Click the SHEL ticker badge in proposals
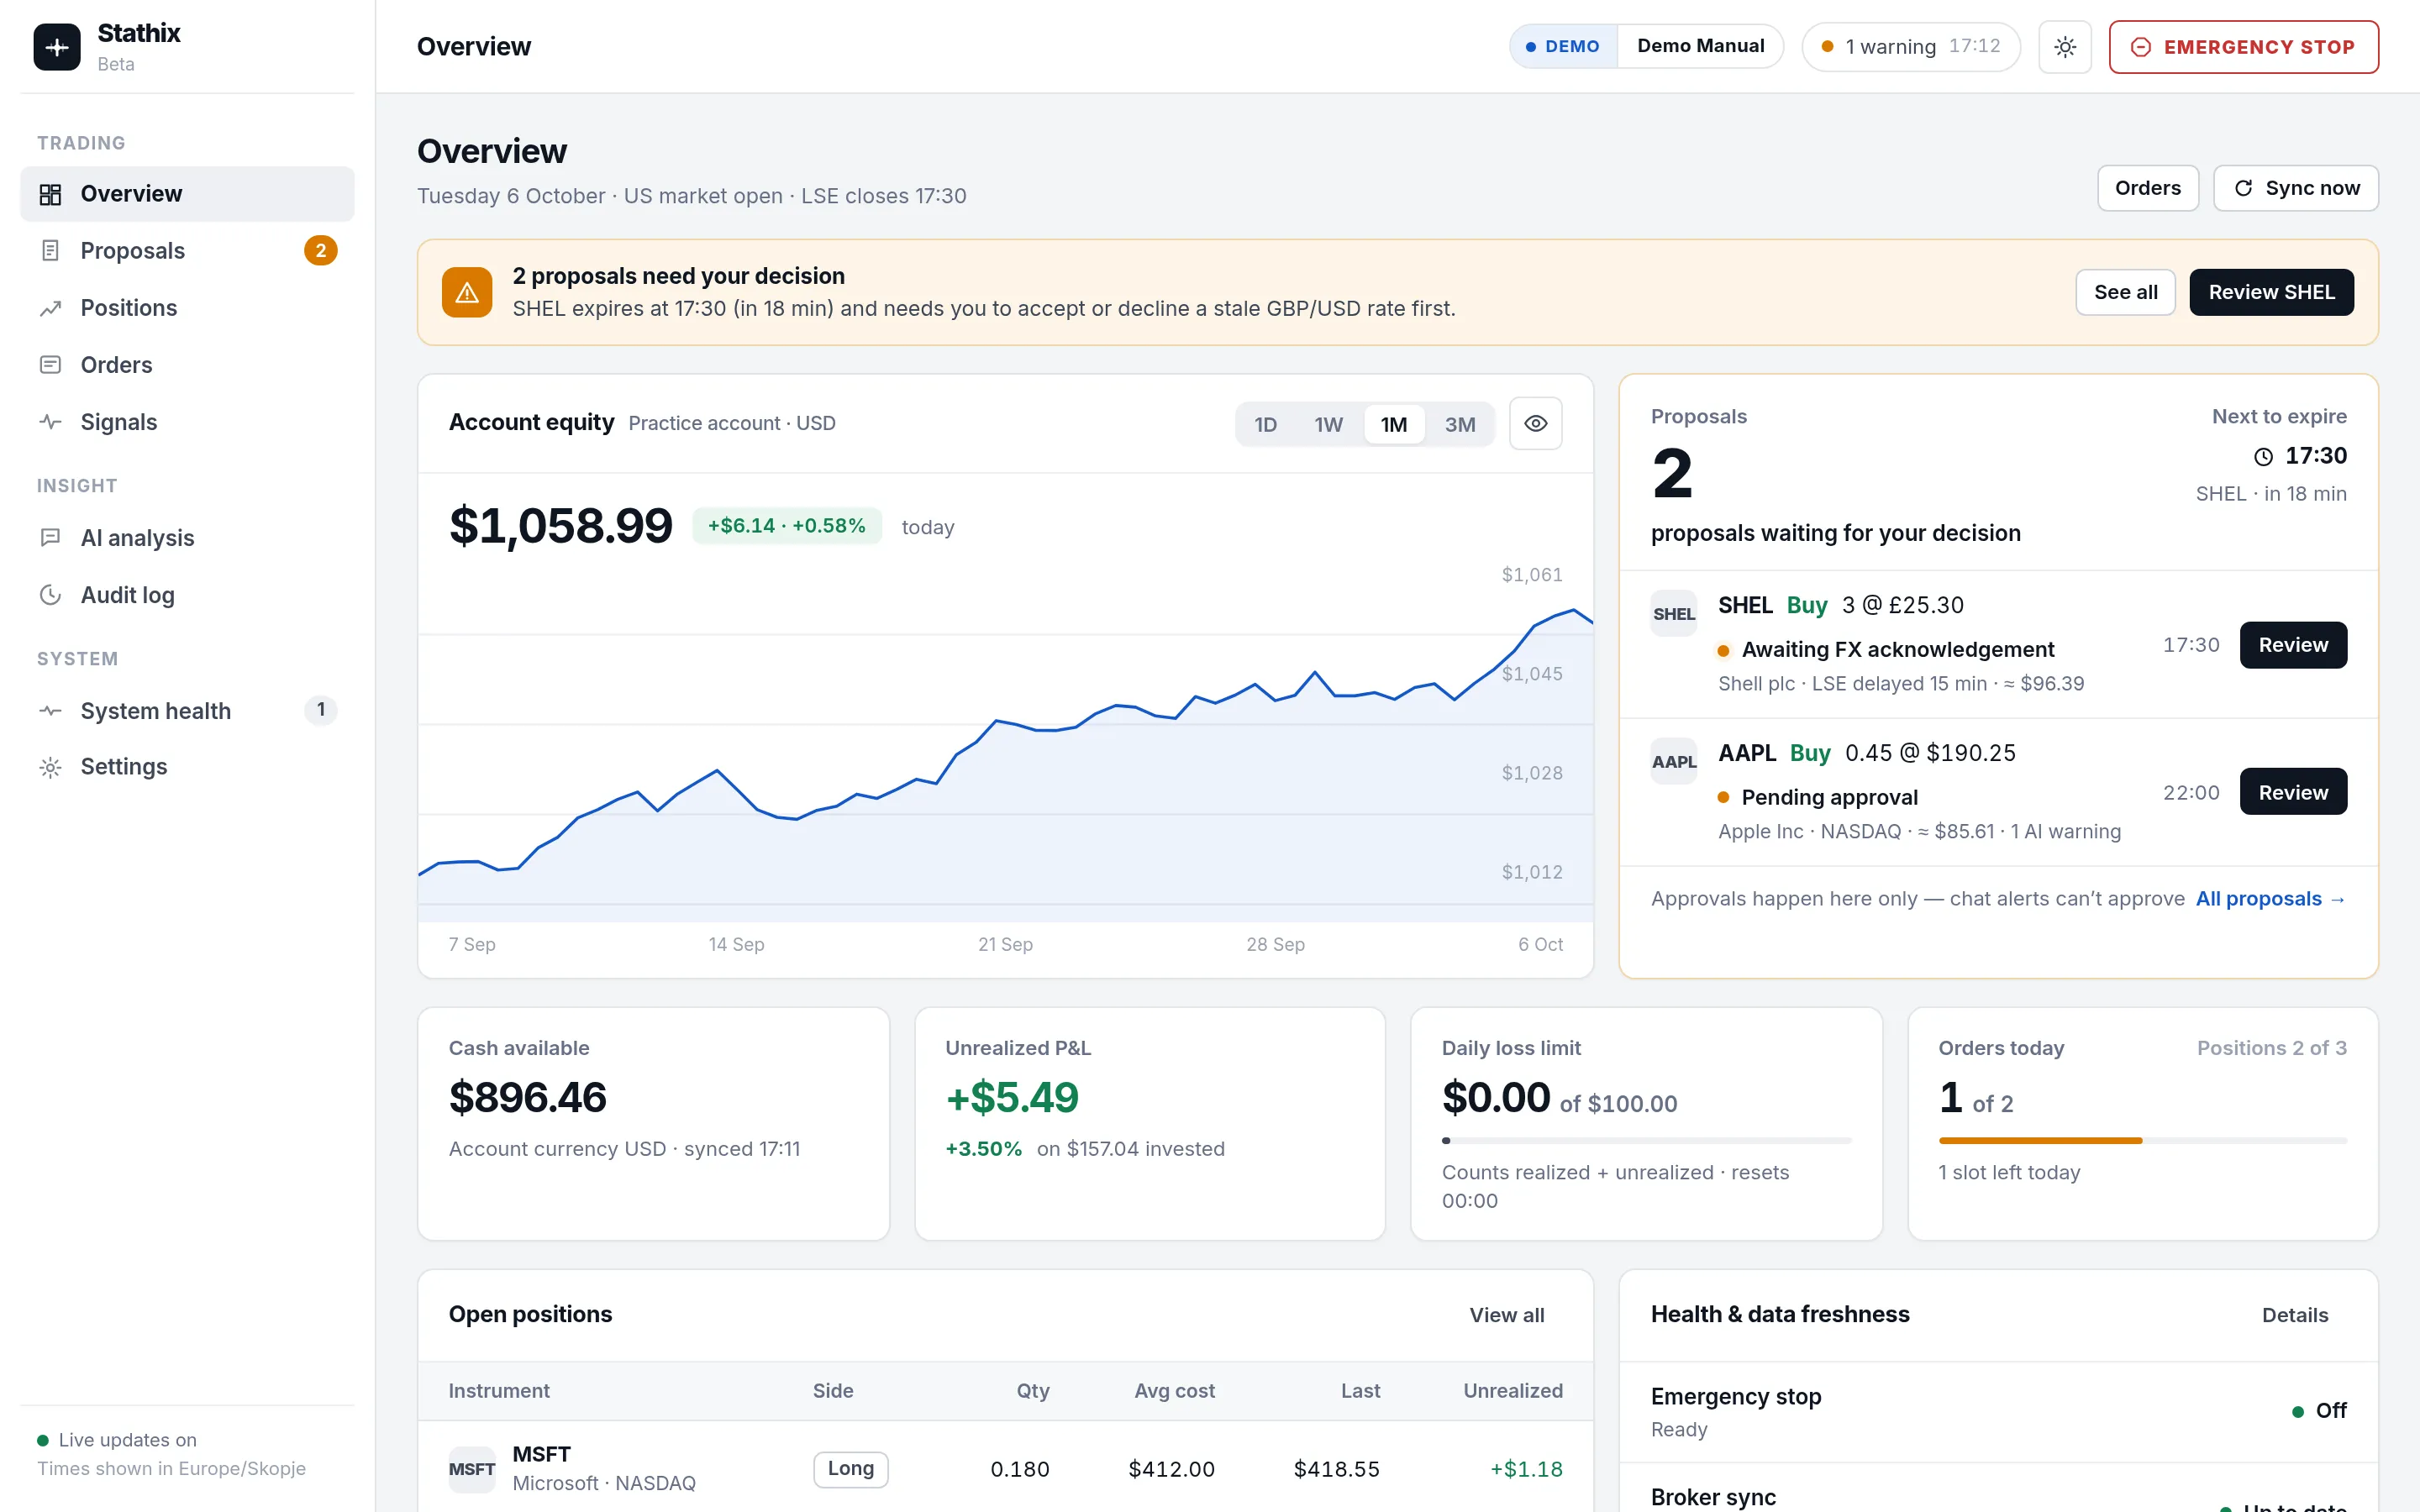 tap(1674, 613)
